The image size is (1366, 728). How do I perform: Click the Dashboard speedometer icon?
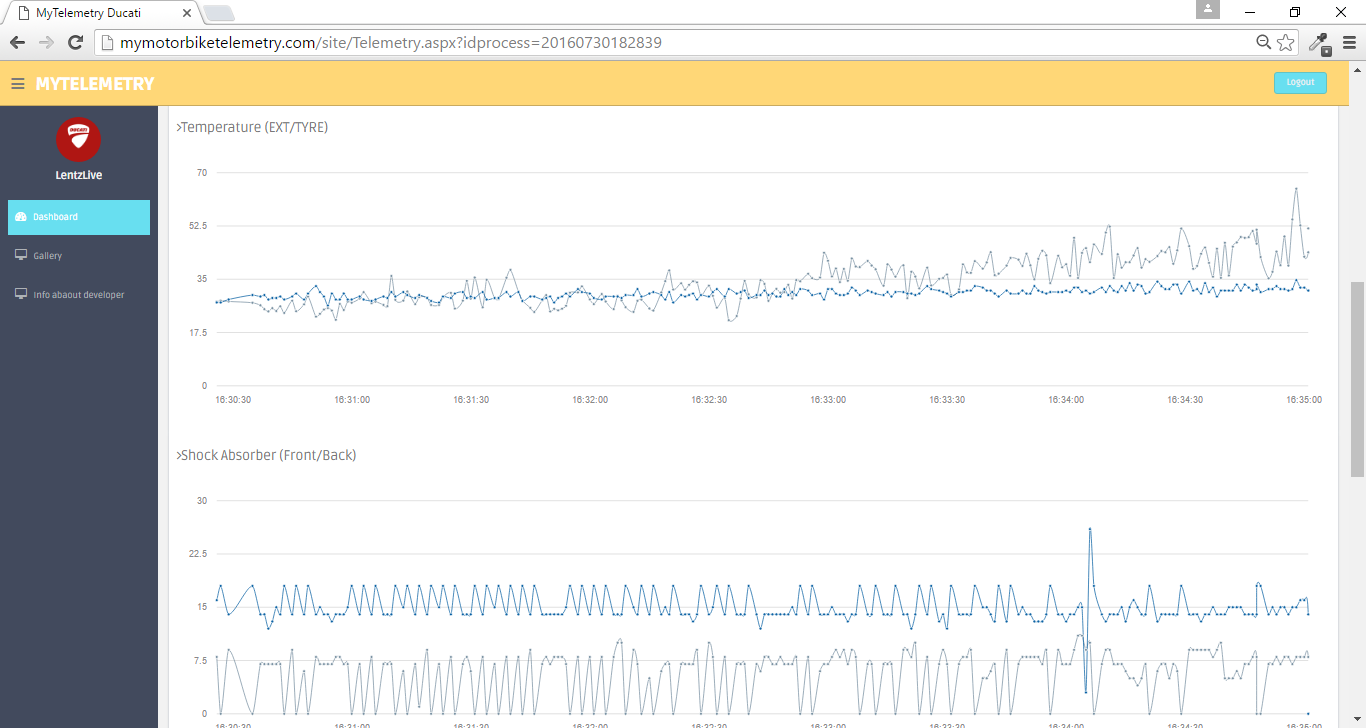(x=21, y=217)
